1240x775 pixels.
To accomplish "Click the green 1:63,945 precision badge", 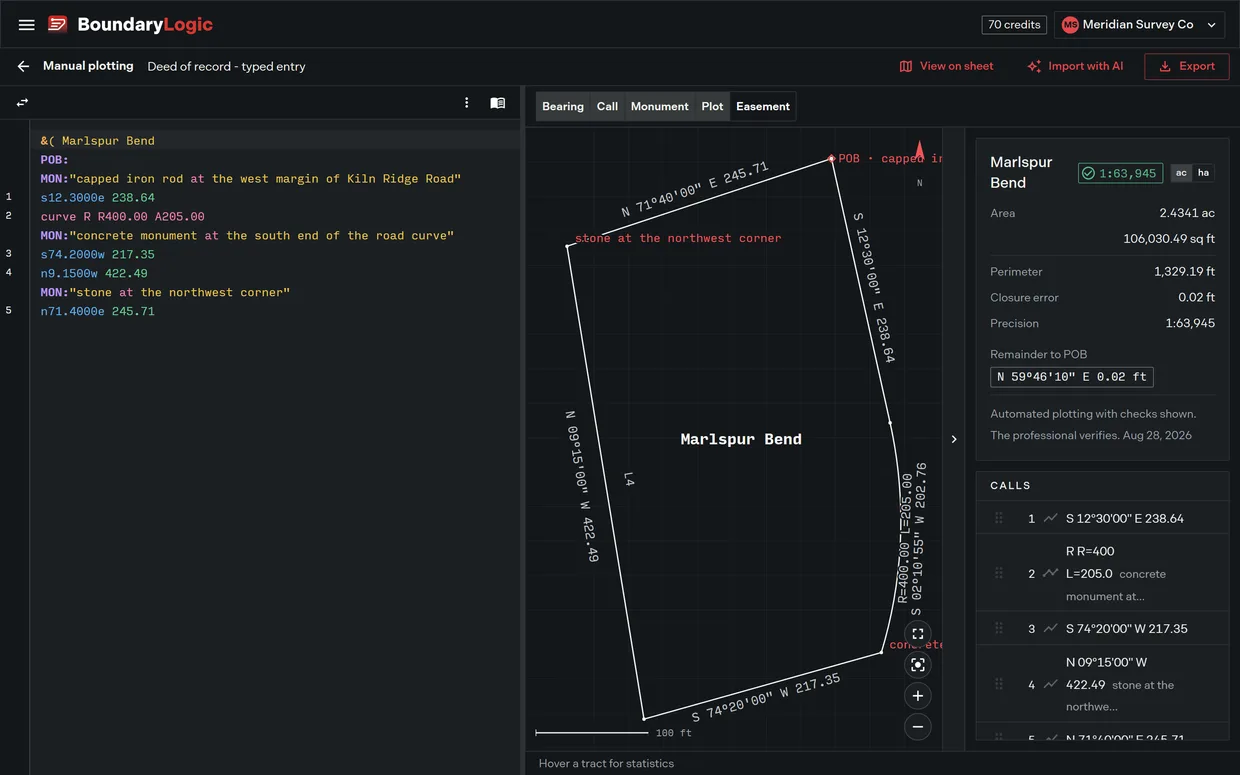I will (1120, 173).
